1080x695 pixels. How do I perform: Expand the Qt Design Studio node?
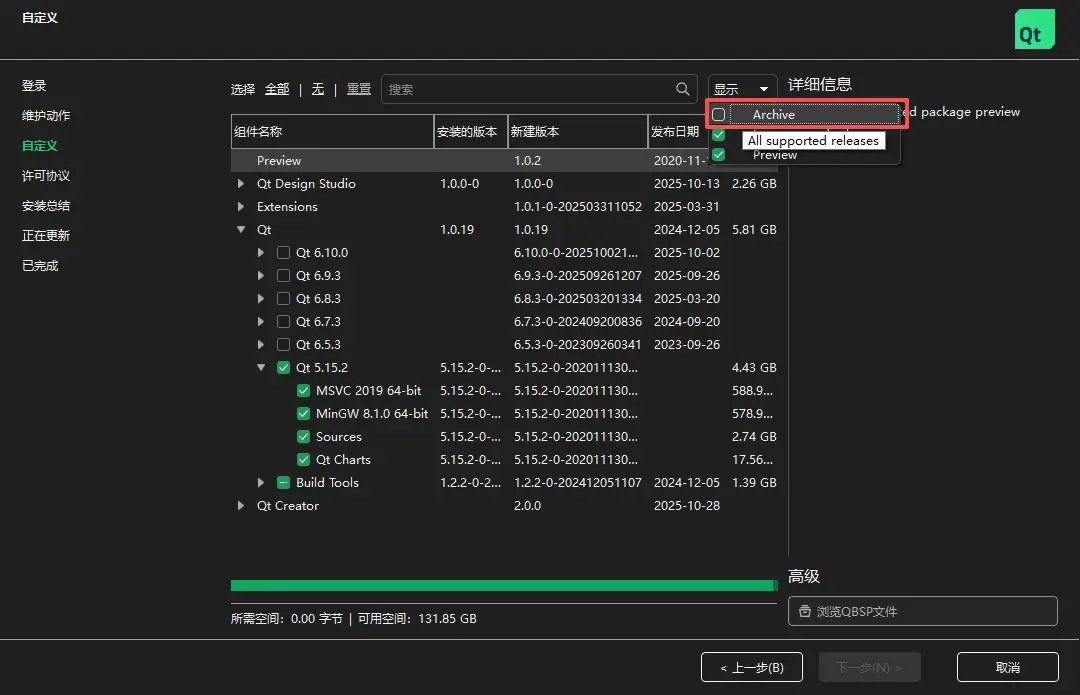(240, 184)
